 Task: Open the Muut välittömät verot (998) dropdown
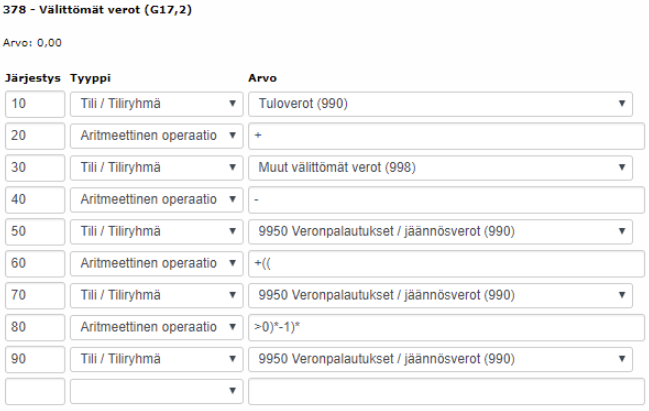click(440, 167)
